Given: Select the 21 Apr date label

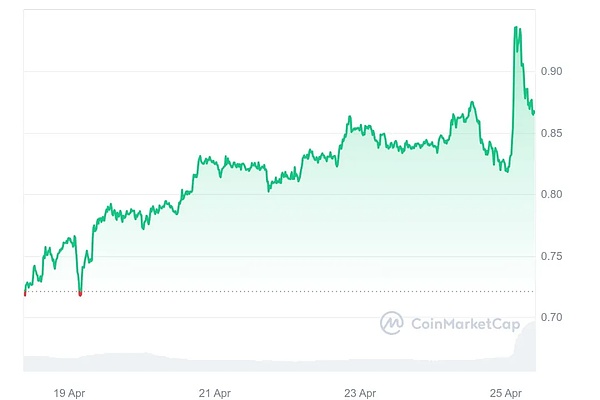Looking at the screenshot, I should pyautogui.click(x=216, y=391).
